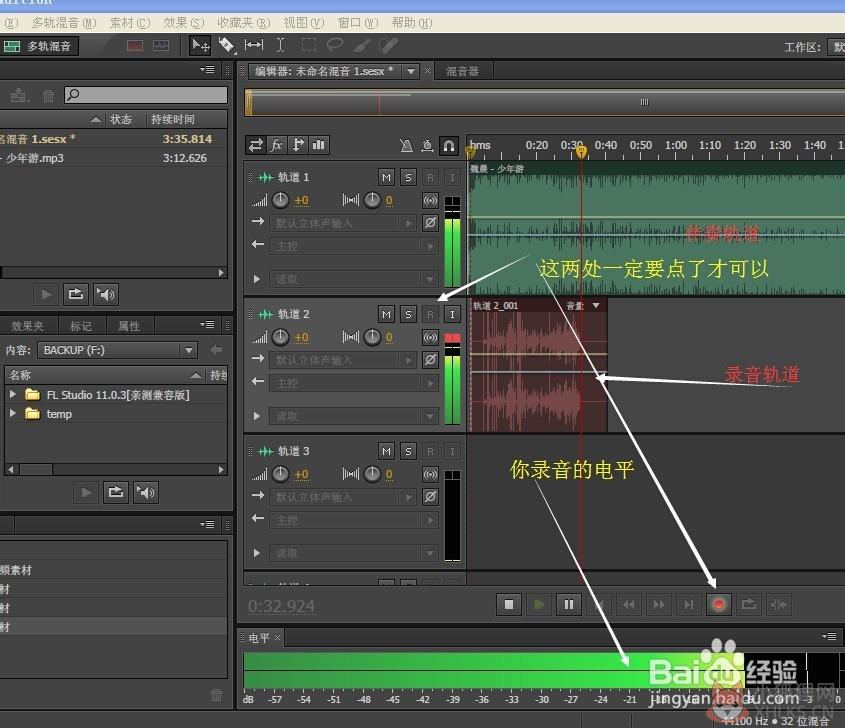The image size is (845, 728).
Task: Toggle the metronome icon
Action: (x=406, y=145)
